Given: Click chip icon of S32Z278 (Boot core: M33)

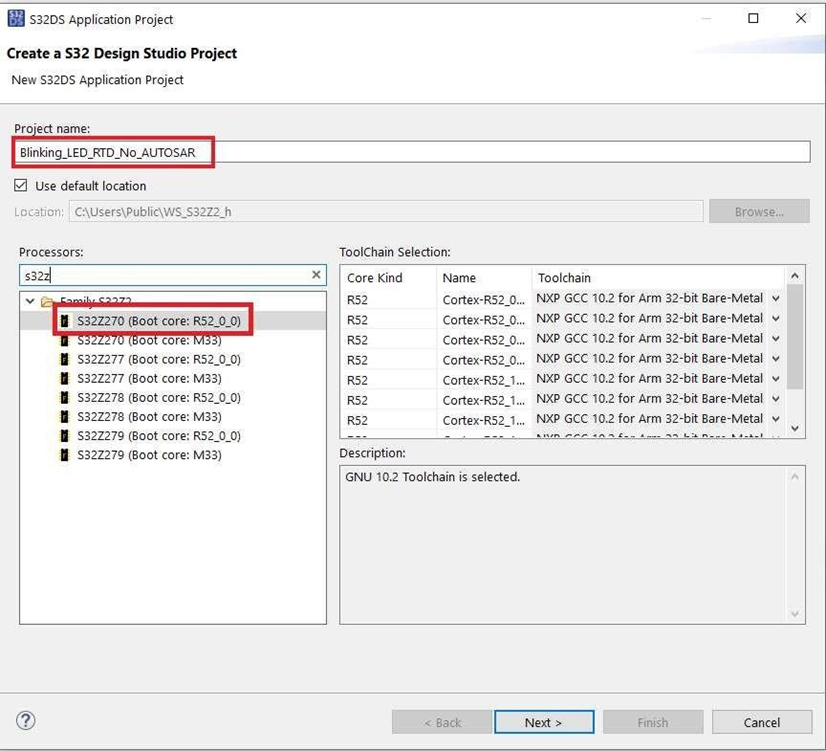Looking at the screenshot, I should (x=64, y=417).
